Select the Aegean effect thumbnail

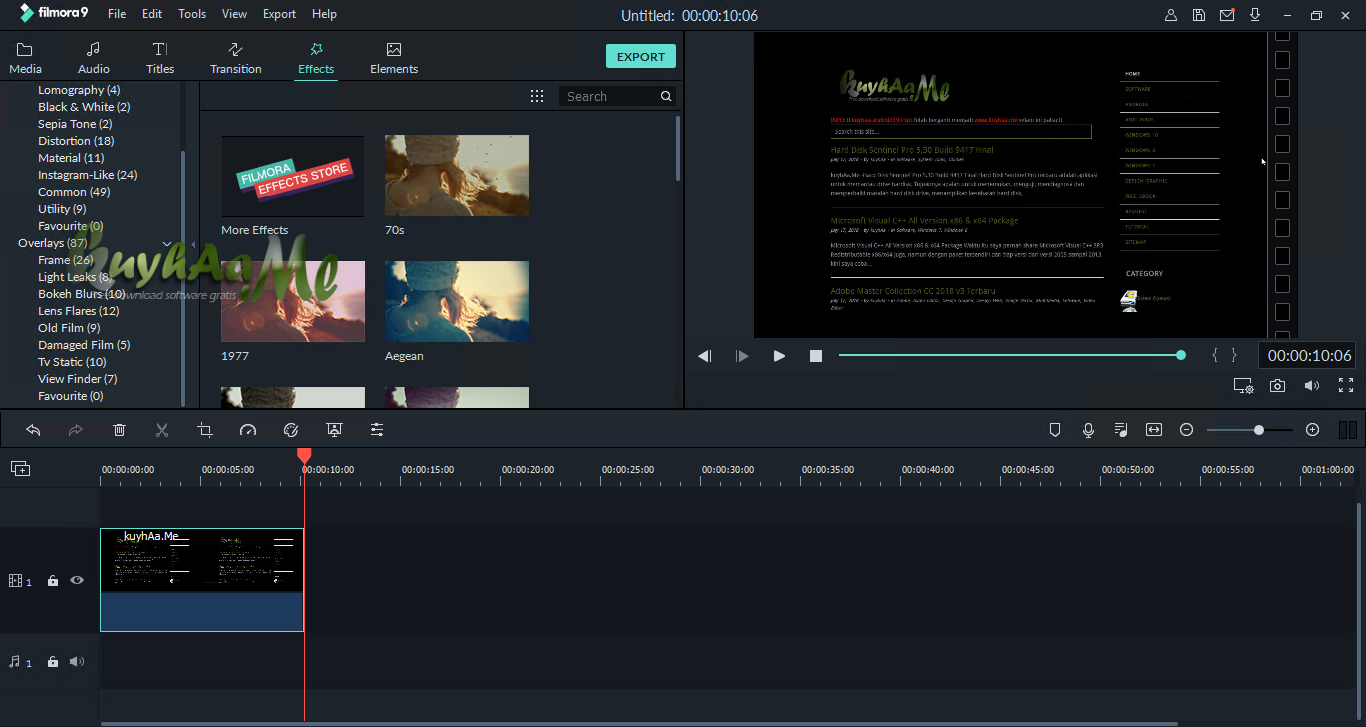point(457,302)
